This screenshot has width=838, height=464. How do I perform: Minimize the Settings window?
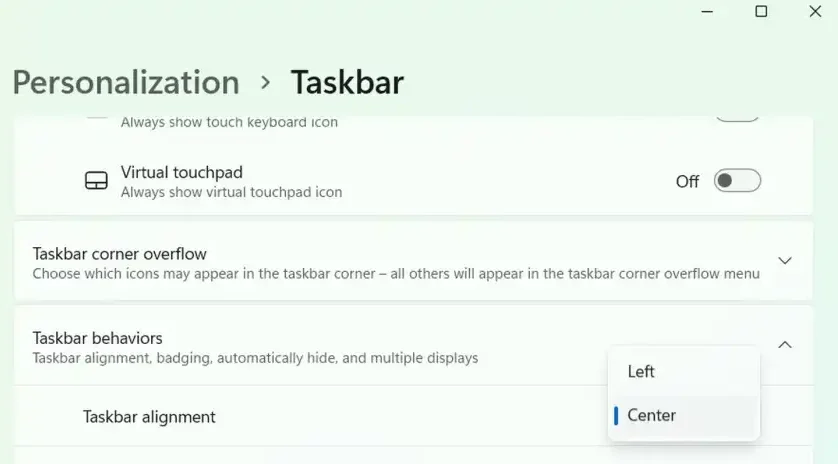click(707, 11)
